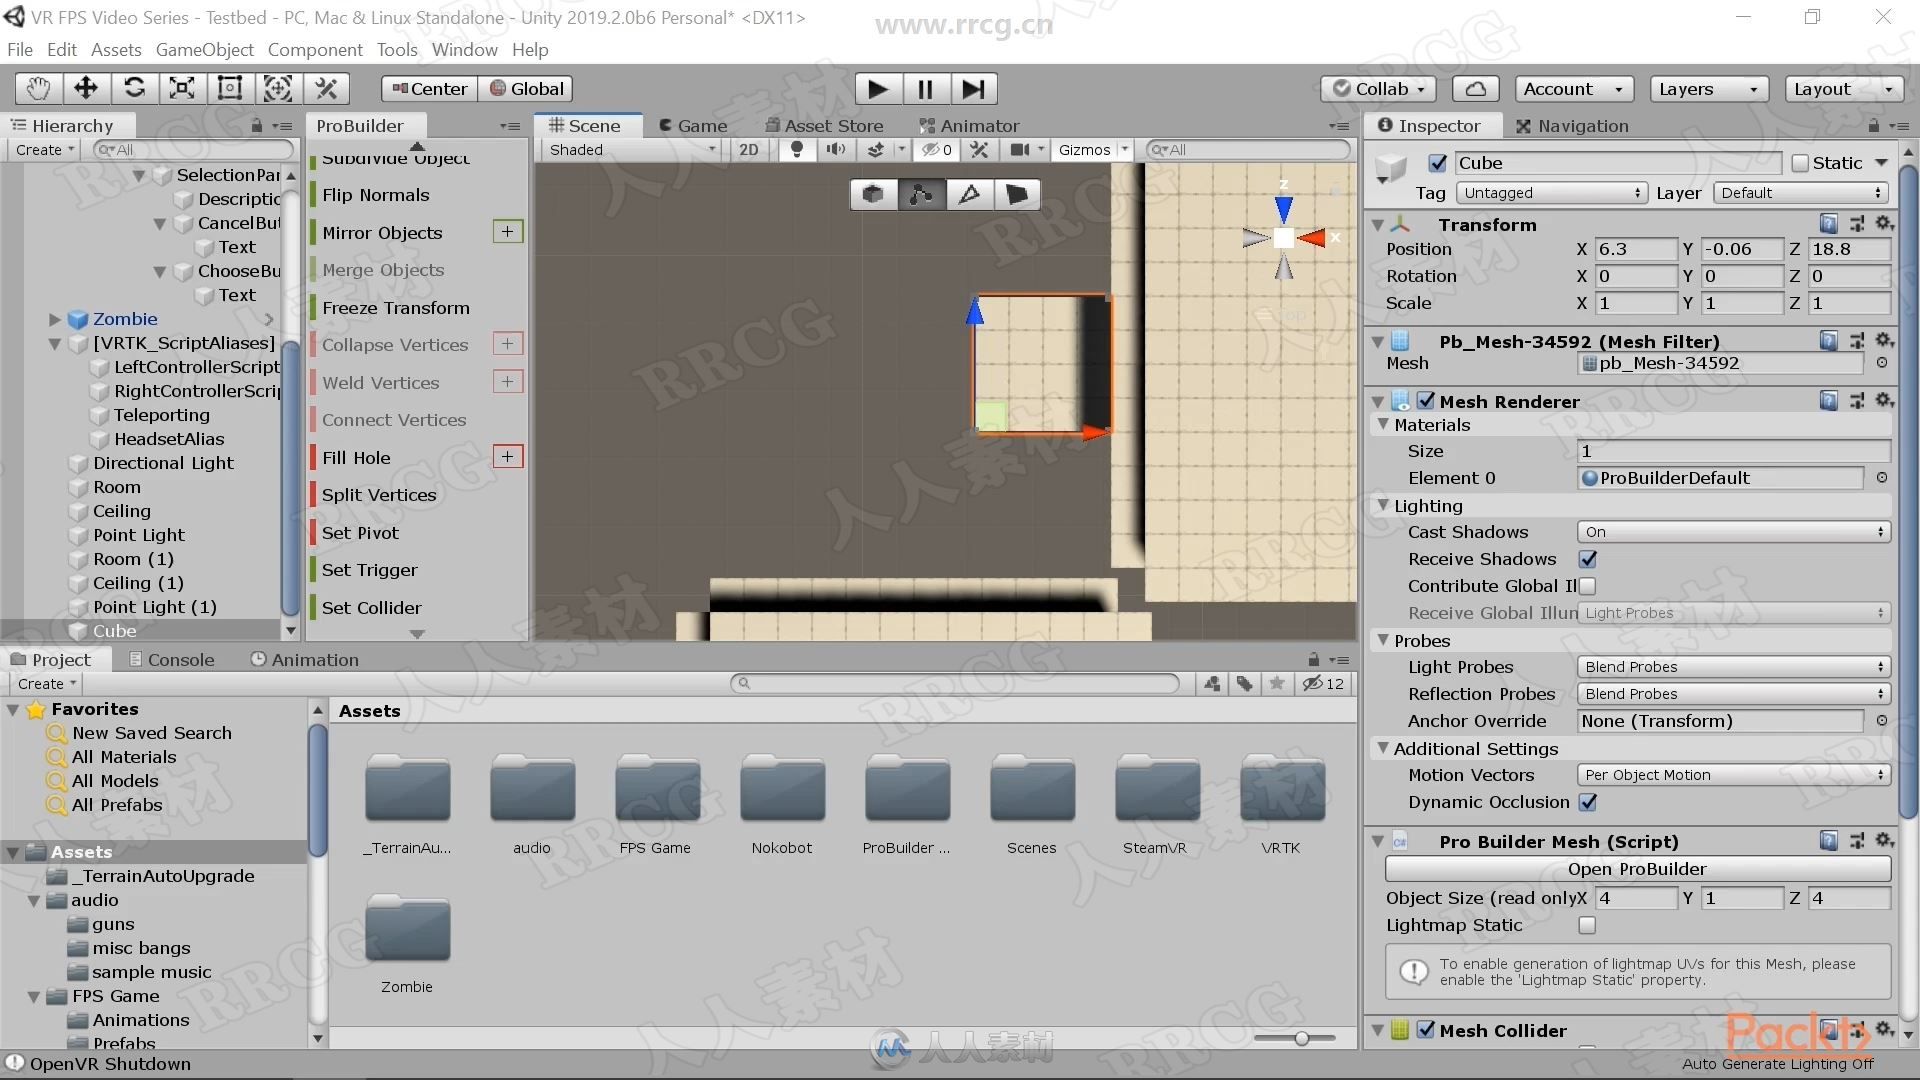The height and width of the screenshot is (1080, 1920).
Task: Open Cast Shadows dropdown
Action: coord(1733,532)
